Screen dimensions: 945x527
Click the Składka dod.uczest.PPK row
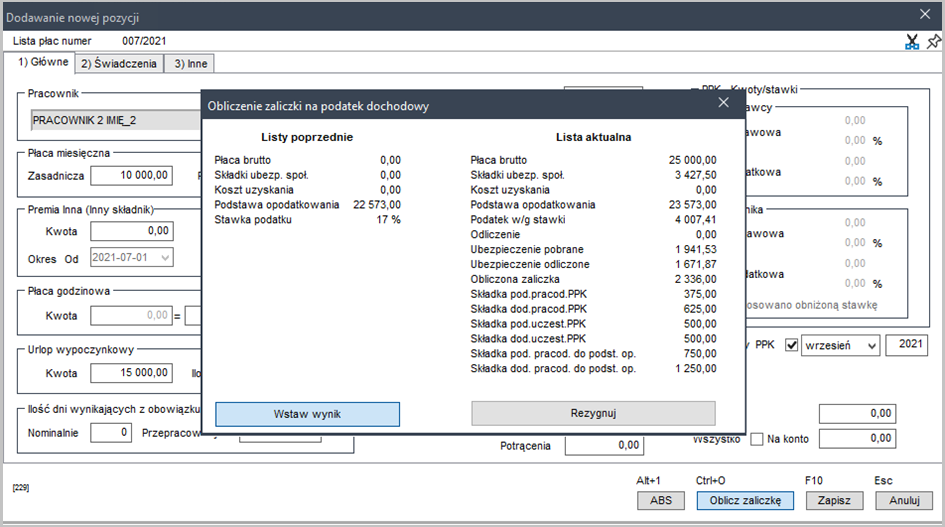[x=594, y=339]
